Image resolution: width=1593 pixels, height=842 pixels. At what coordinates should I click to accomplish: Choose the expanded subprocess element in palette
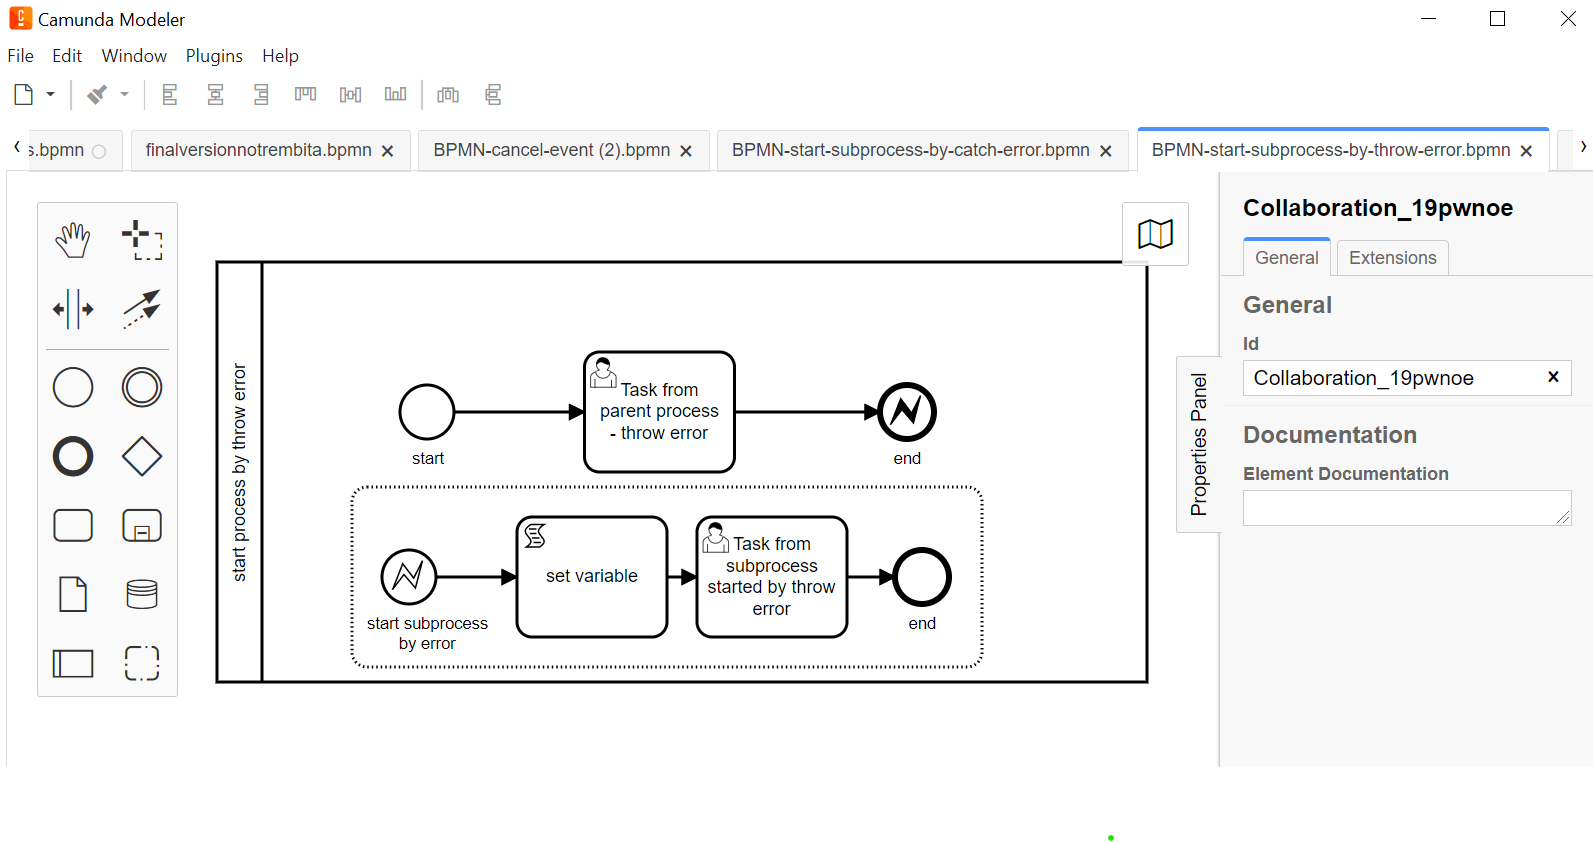[142, 525]
